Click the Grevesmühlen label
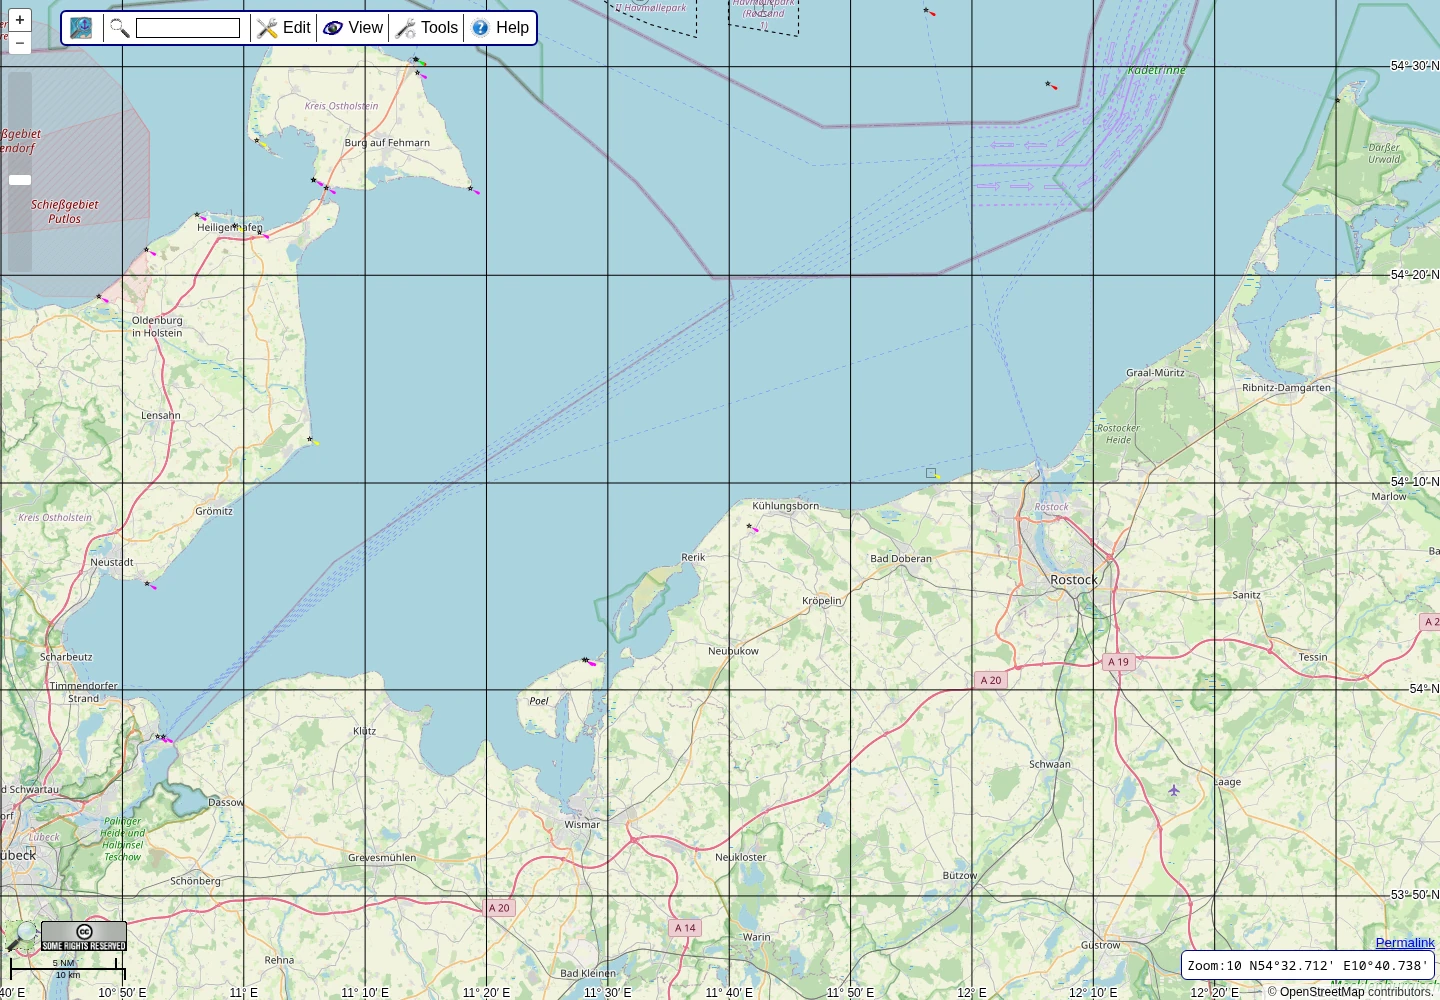Image resolution: width=1440 pixels, height=1000 pixels. tap(382, 858)
